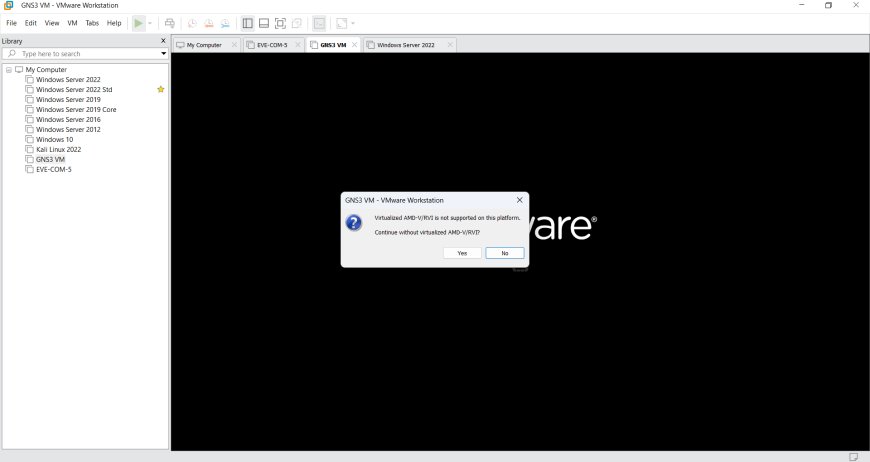Open the Library search filter dropdown
This screenshot has height=462, width=870.
[x=164, y=54]
